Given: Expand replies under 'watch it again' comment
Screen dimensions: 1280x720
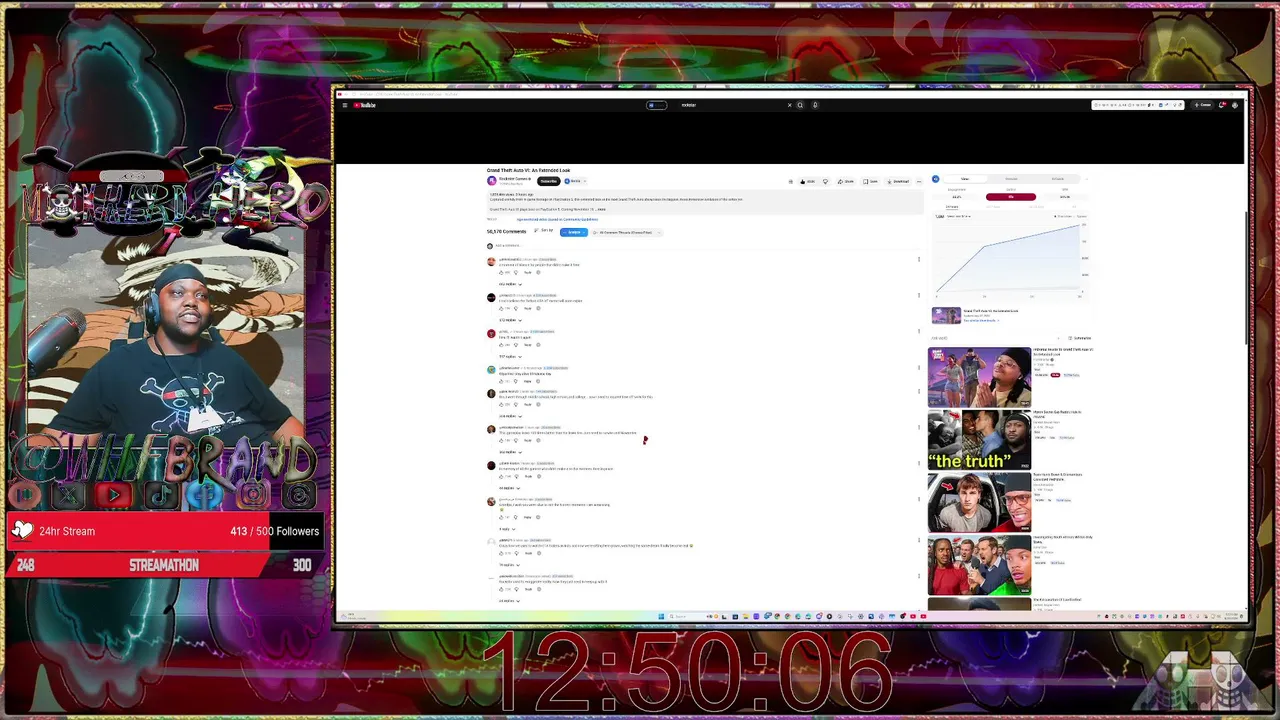Looking at the screenshot, I should 510,356.
